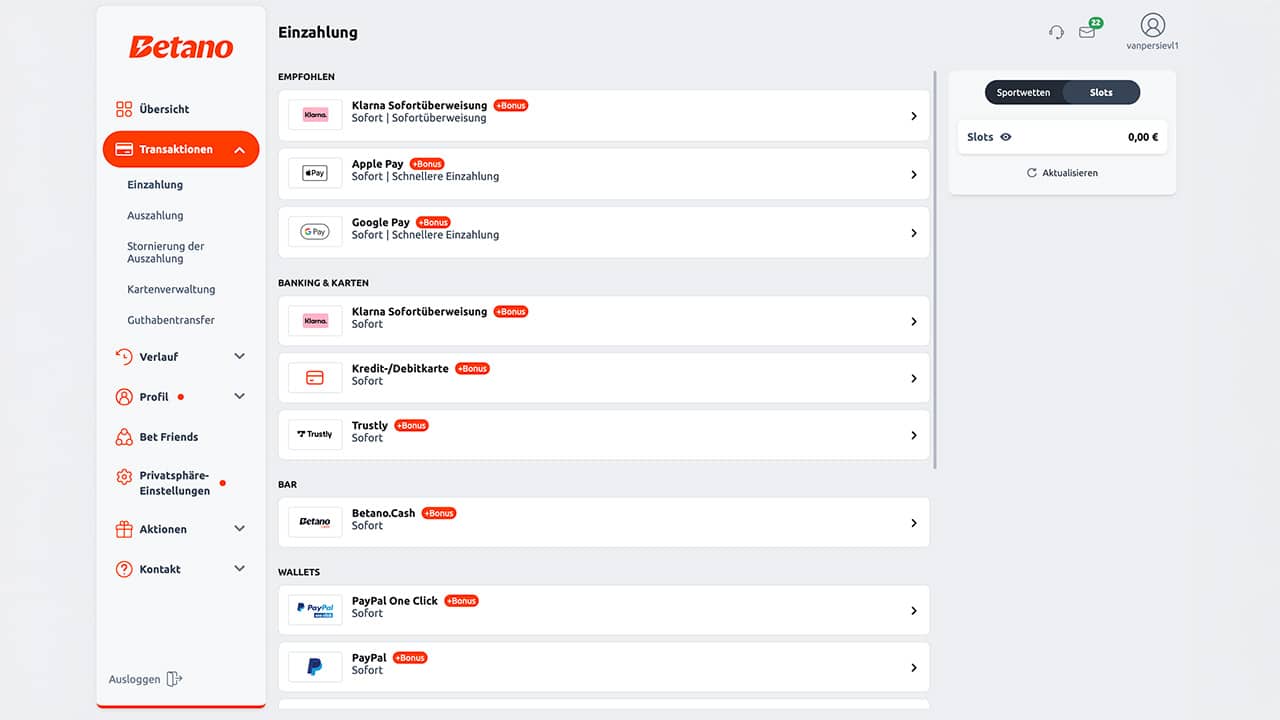
Task: Open the messages envelope icon
Action: (1087, 32)
